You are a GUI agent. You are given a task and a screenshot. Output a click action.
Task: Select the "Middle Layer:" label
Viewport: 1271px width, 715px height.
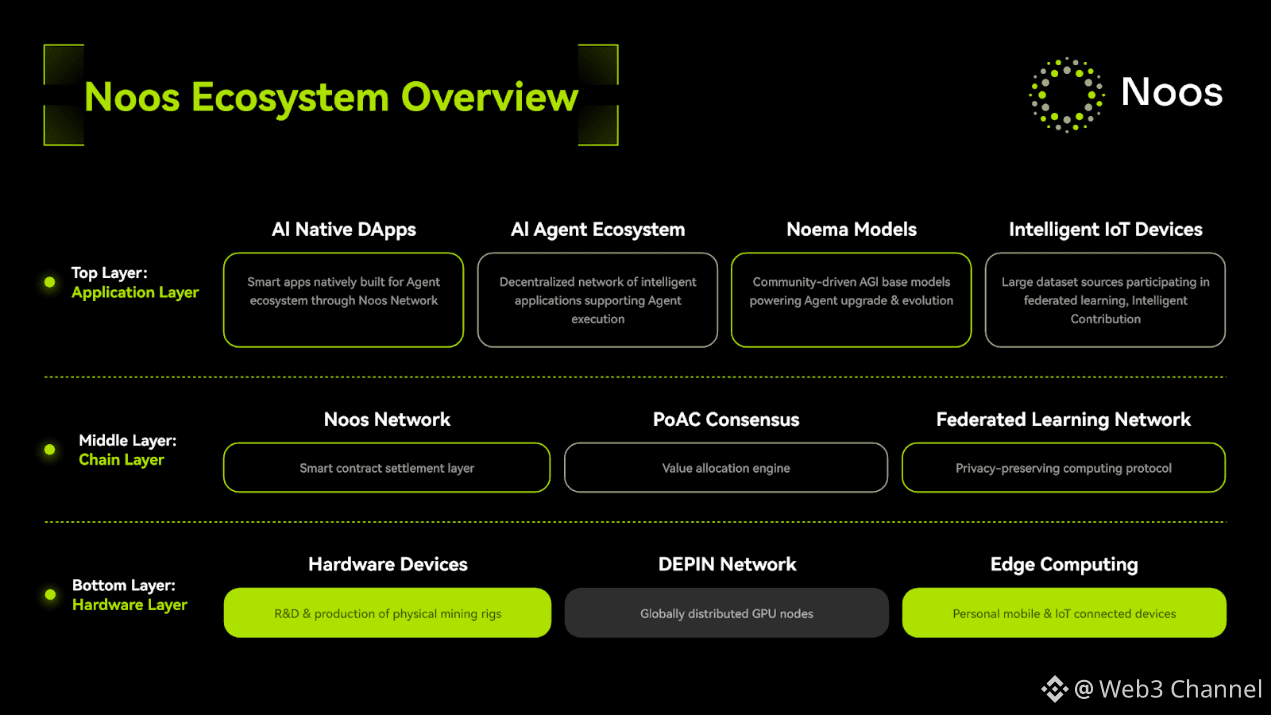[127, 440]
